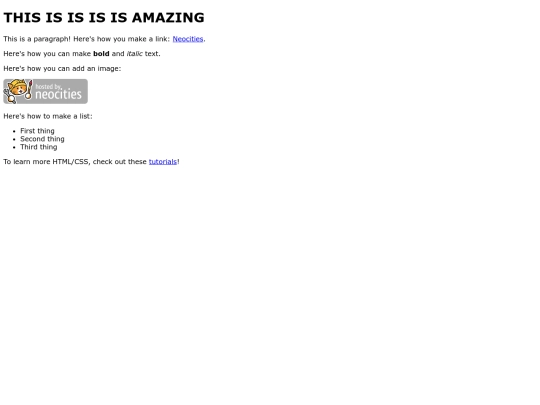This screenshot has height=405, width=540.
Task: Click the bullet before Third thing
Action: click(14, 147)
